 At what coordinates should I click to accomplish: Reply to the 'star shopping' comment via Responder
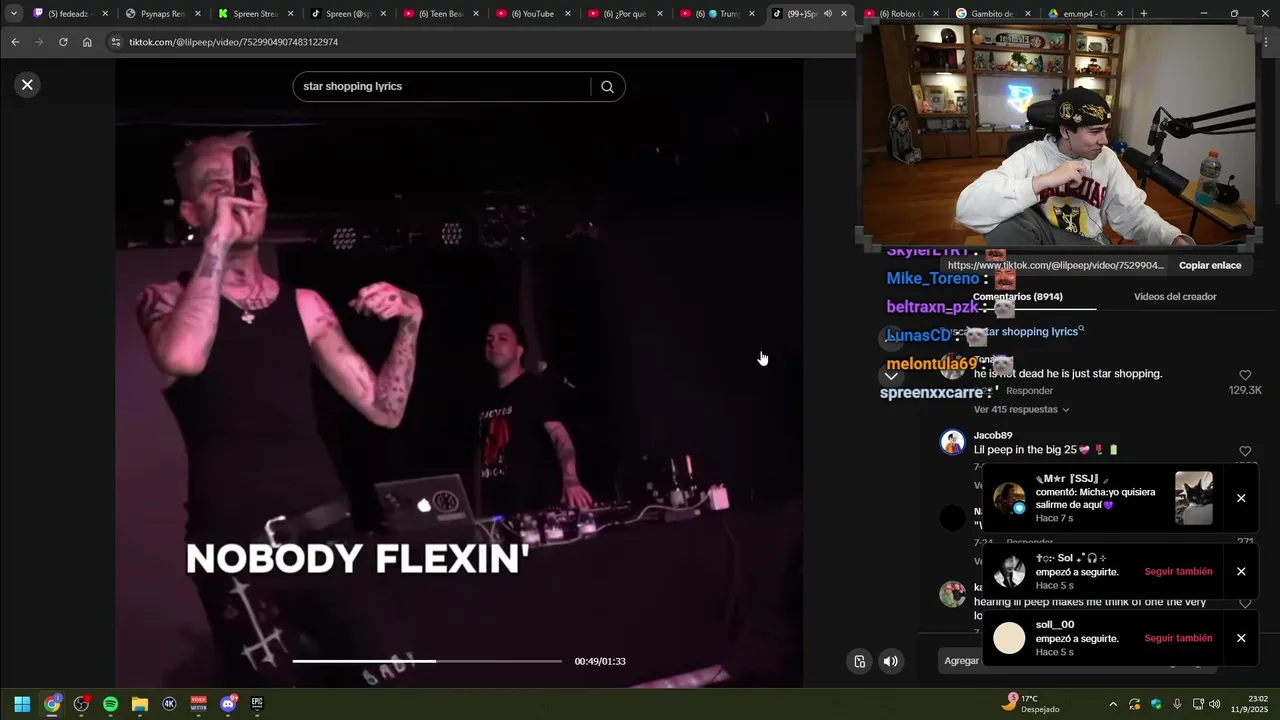coord(1029,391)
